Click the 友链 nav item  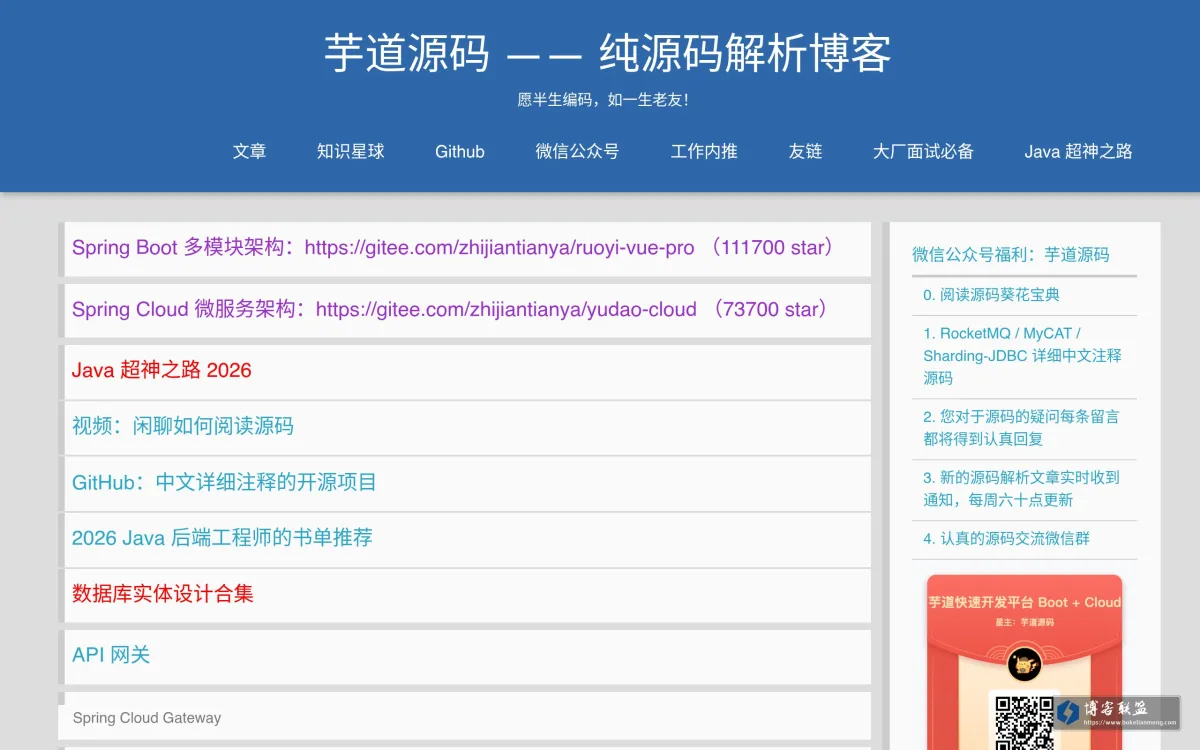(x=805, y=151)
